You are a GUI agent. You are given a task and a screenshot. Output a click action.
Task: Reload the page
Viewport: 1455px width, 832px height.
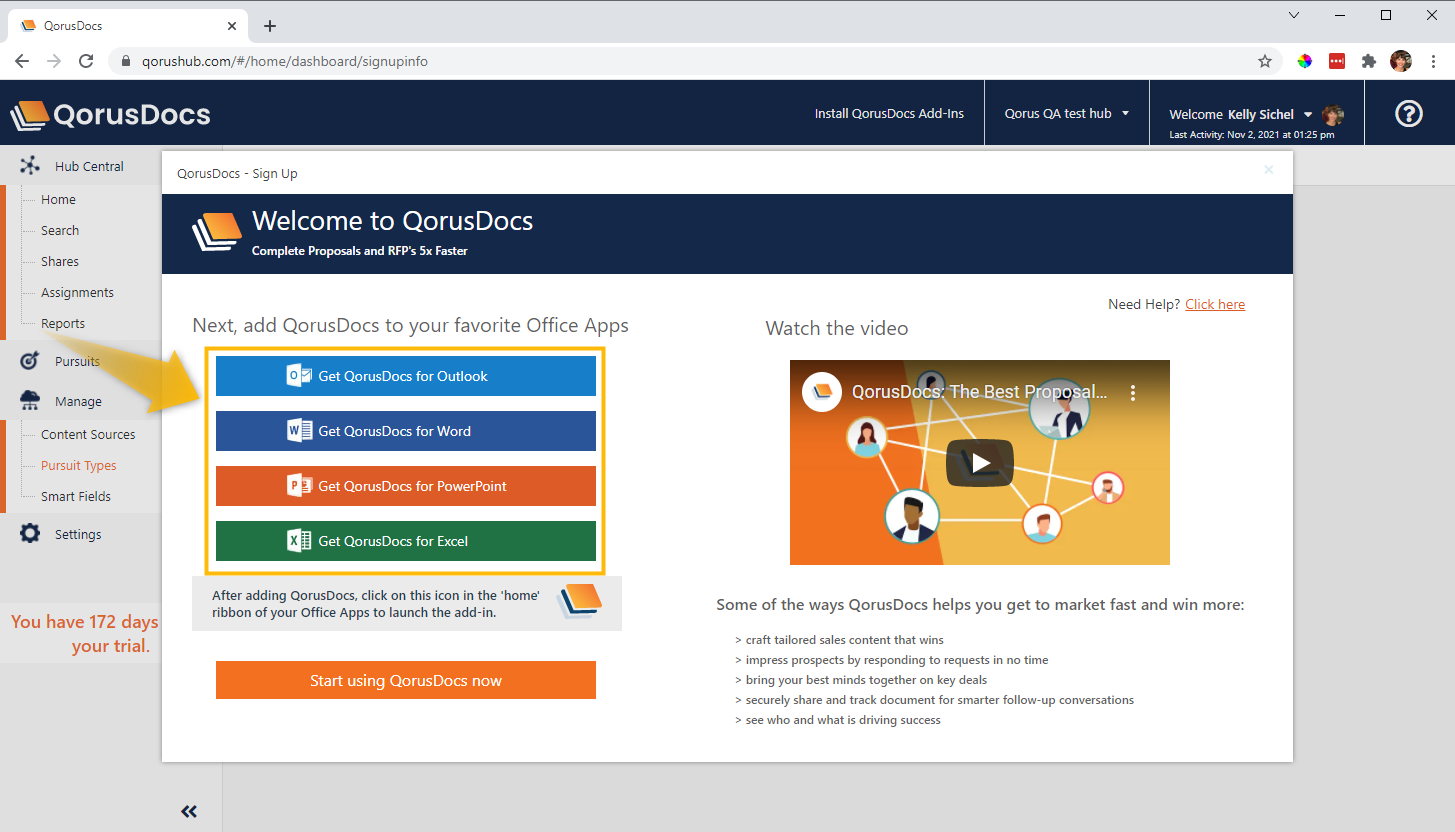pyautogui.click(x=87, y=61)
